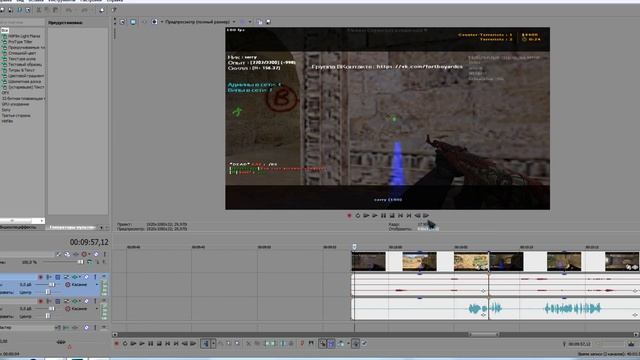This screenshot has width=640, height=360.
Task: Click Play on timeline transport bar
Action: pos(142,344)
